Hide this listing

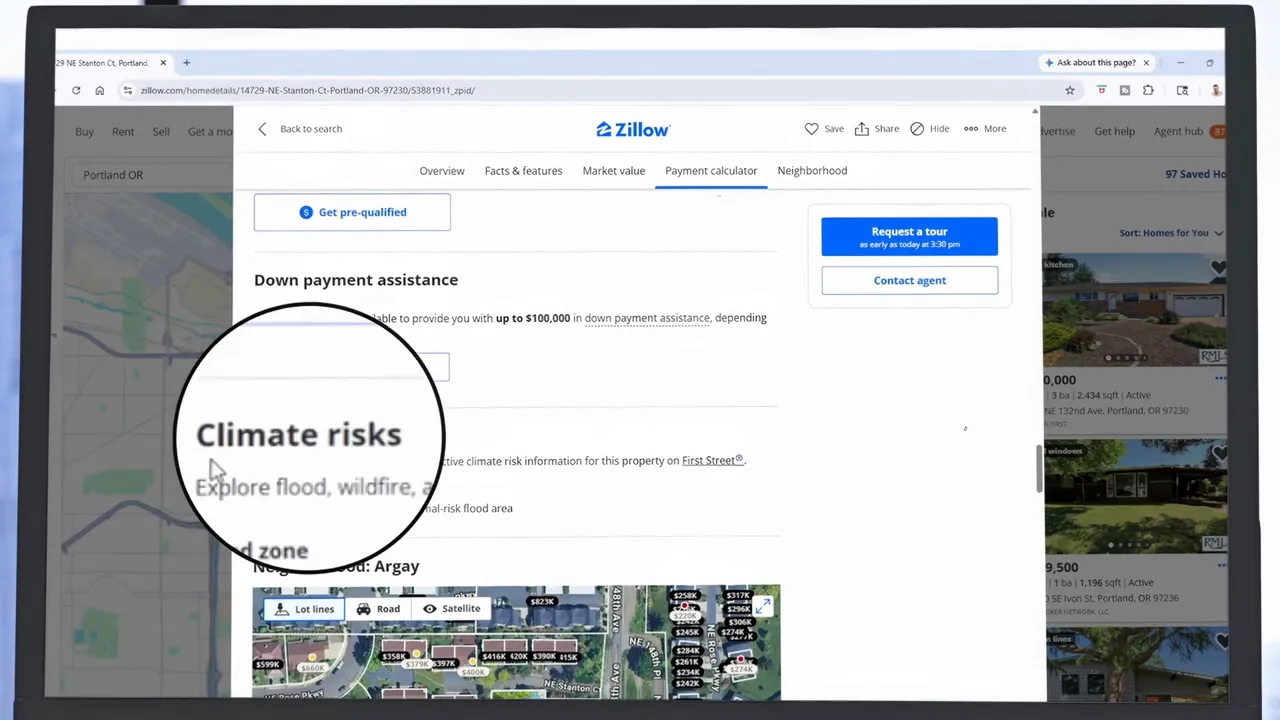click(930, 129)
